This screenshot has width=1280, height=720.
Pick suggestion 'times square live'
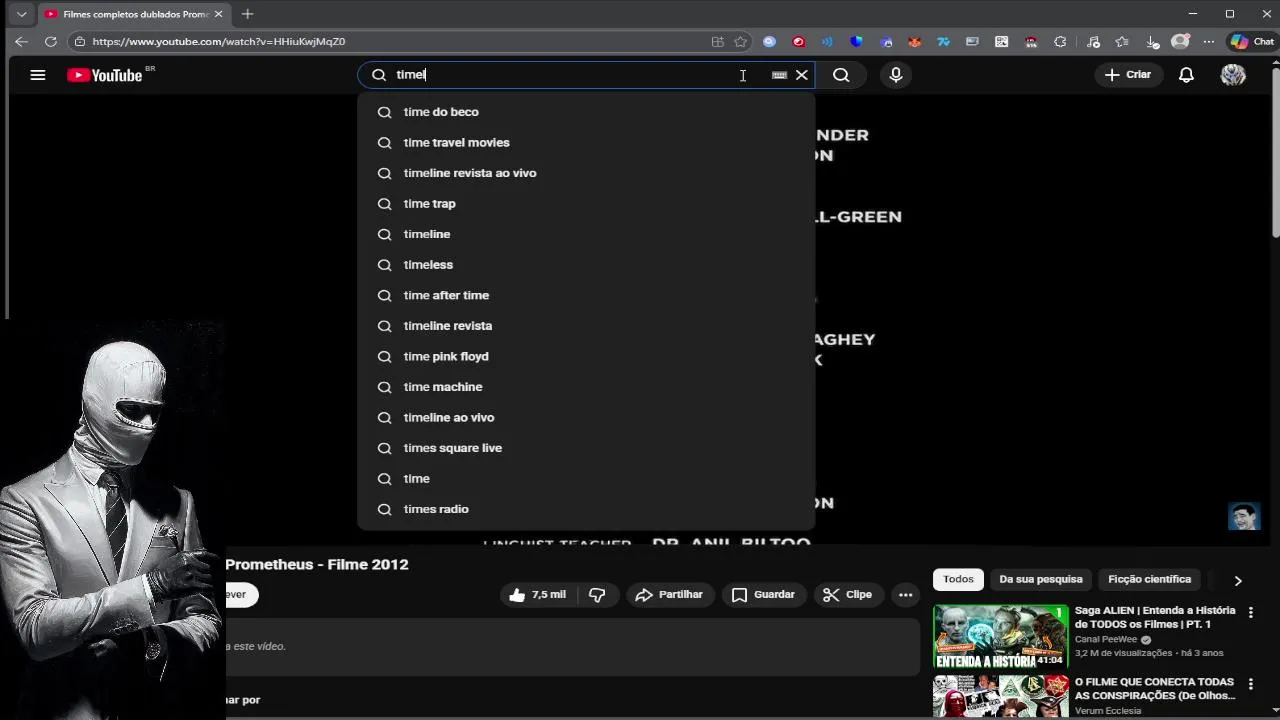(x=586, y=448)
